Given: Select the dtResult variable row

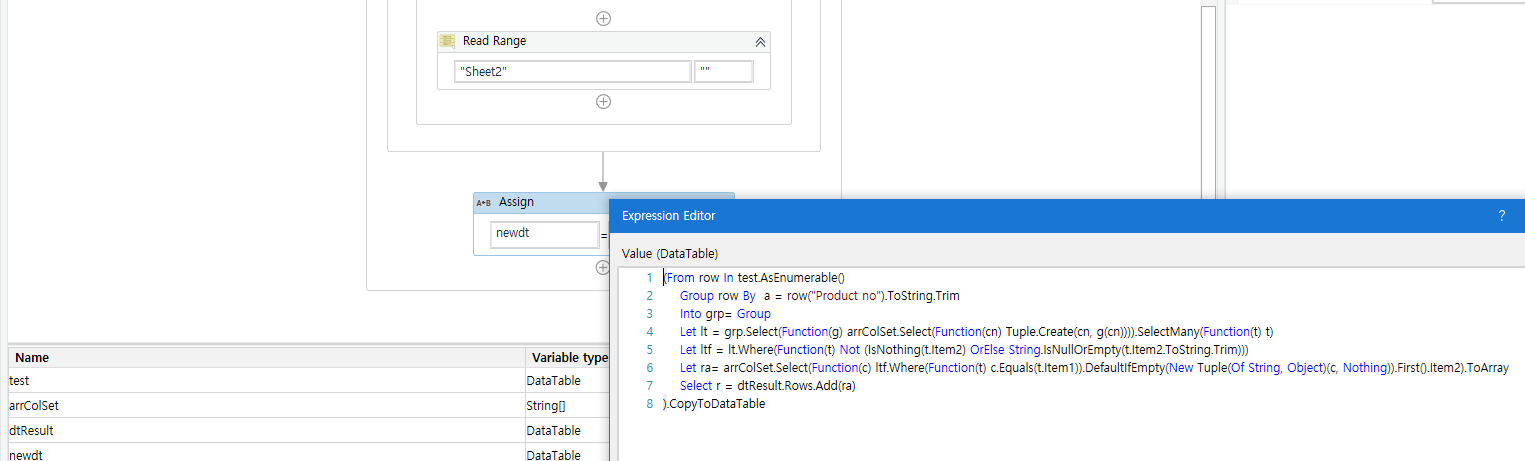Looking at the screenshot, I should [x=308, y=431].
